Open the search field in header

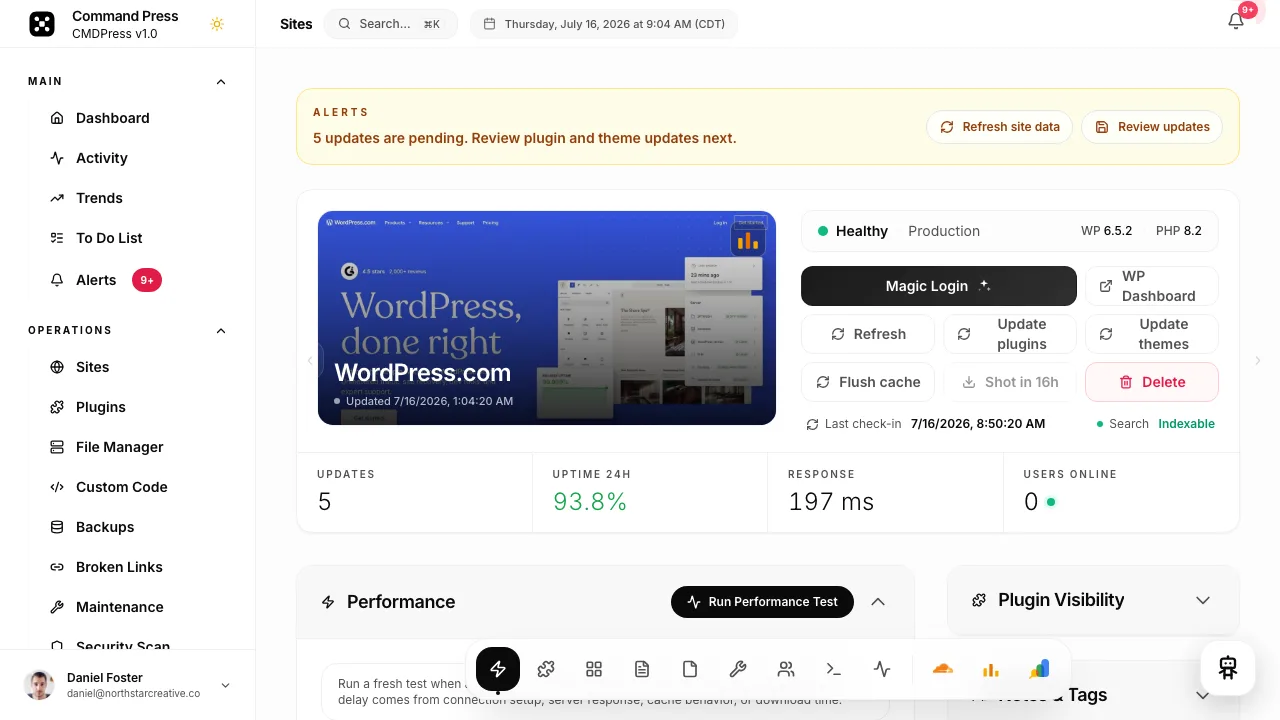point(390,24)
